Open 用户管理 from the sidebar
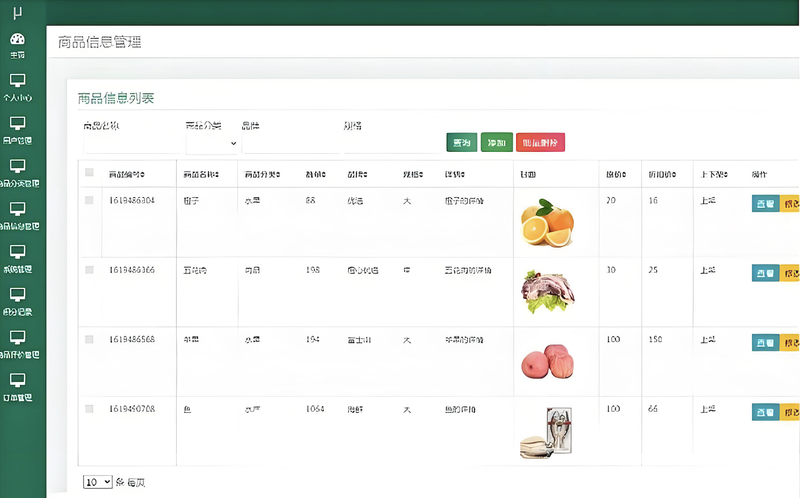This screenshot has width=800, height=498. click(17, 124)
